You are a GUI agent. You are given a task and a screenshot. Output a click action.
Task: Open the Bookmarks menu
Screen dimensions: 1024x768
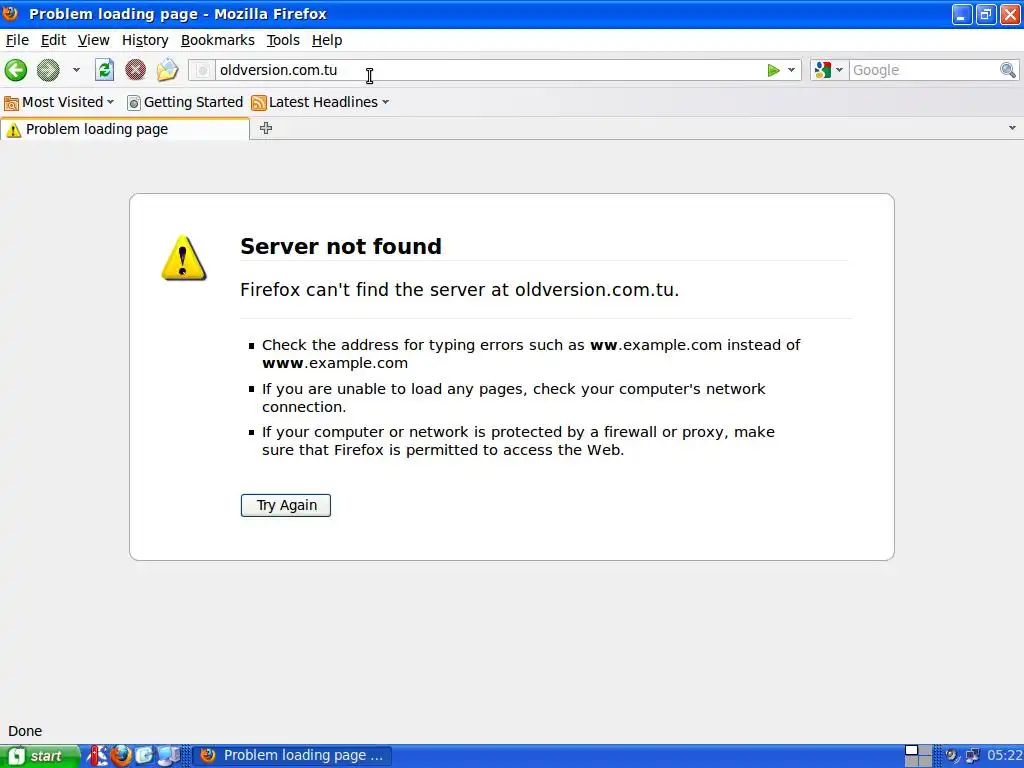[x=217, y=40]
